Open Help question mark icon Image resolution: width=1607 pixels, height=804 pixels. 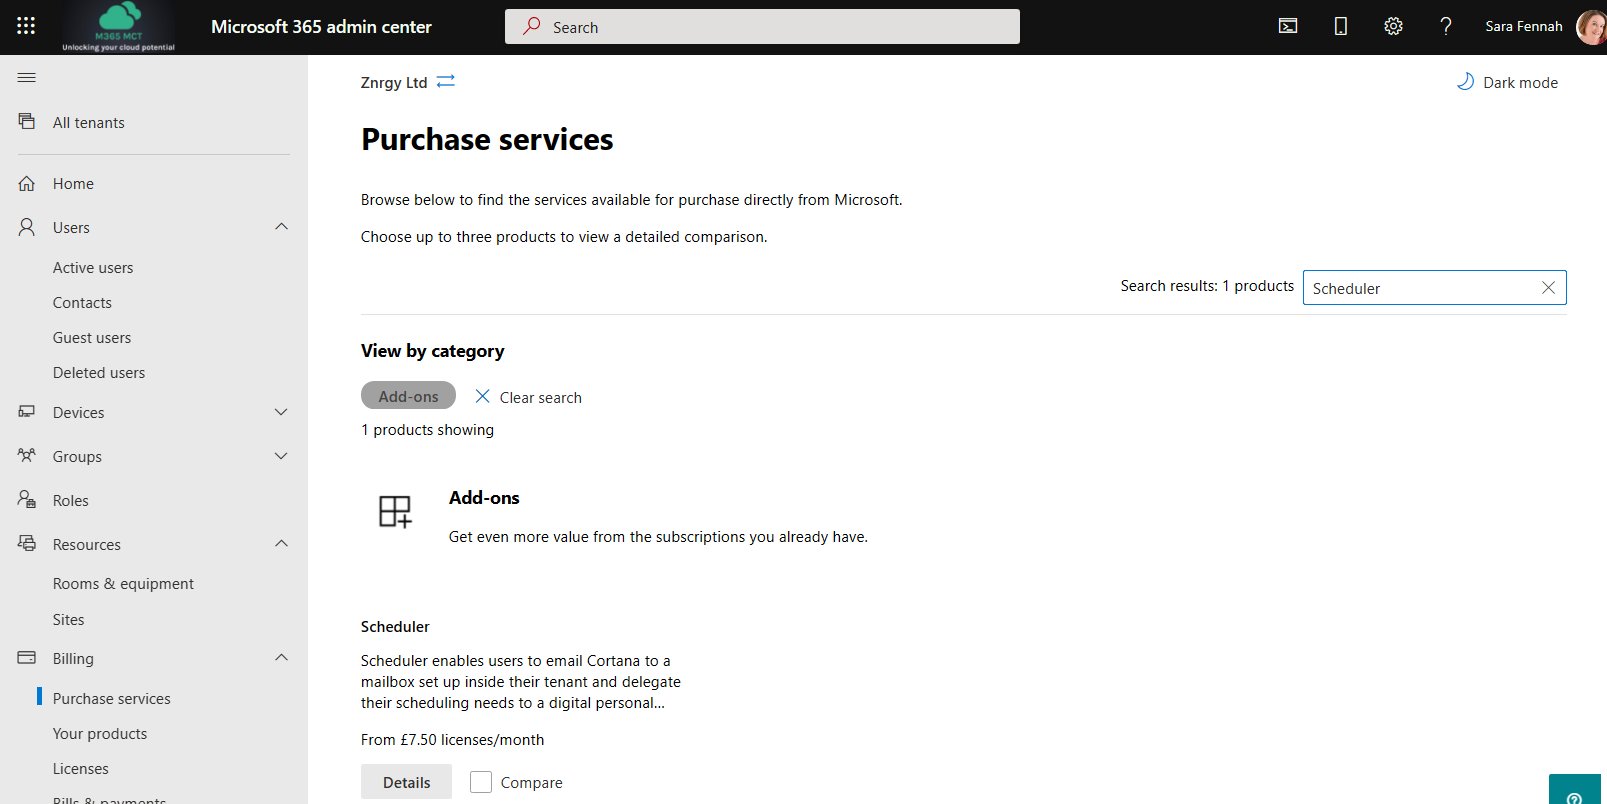[x=1445, y=26]
